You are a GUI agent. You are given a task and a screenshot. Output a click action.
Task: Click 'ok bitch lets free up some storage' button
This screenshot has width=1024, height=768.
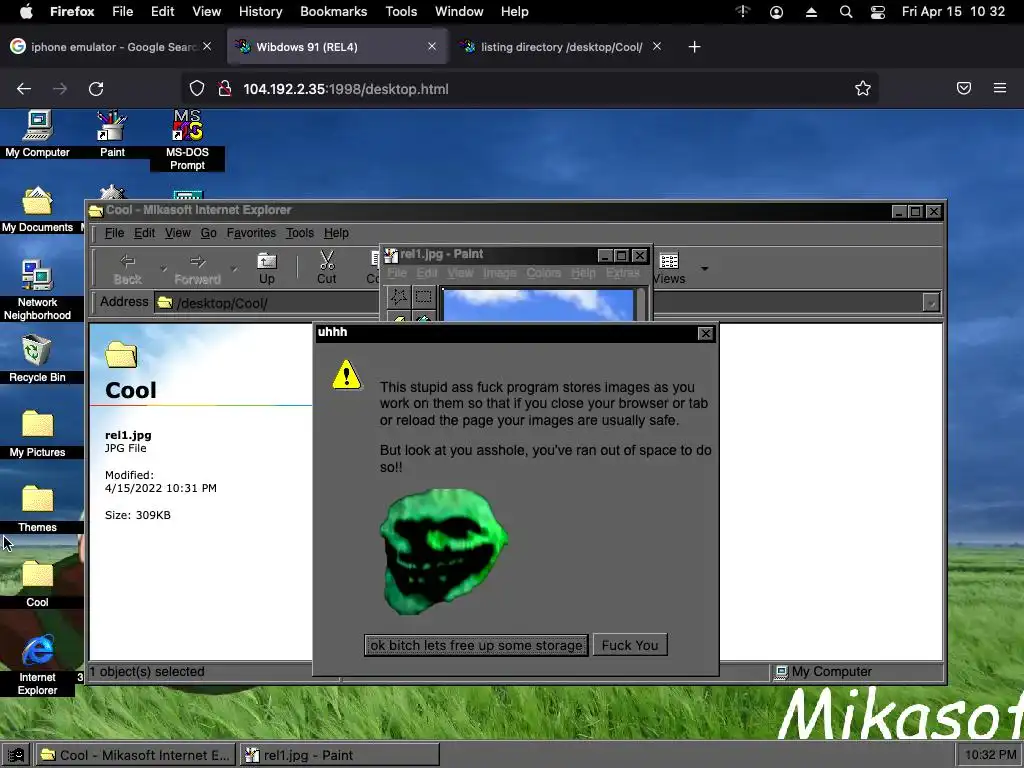click(476, 645)
